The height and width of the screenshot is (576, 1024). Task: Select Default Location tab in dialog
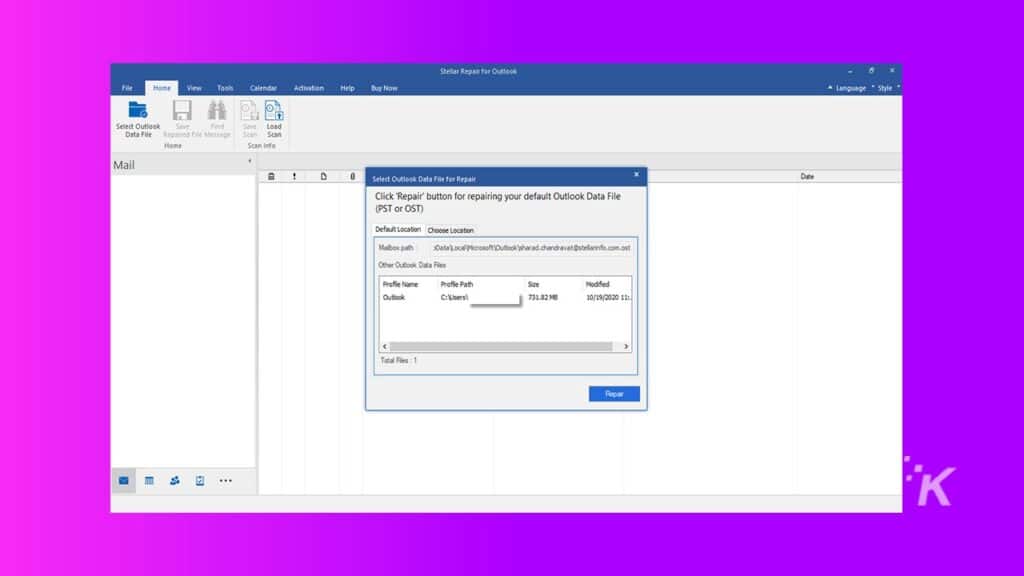coord(398,229)
